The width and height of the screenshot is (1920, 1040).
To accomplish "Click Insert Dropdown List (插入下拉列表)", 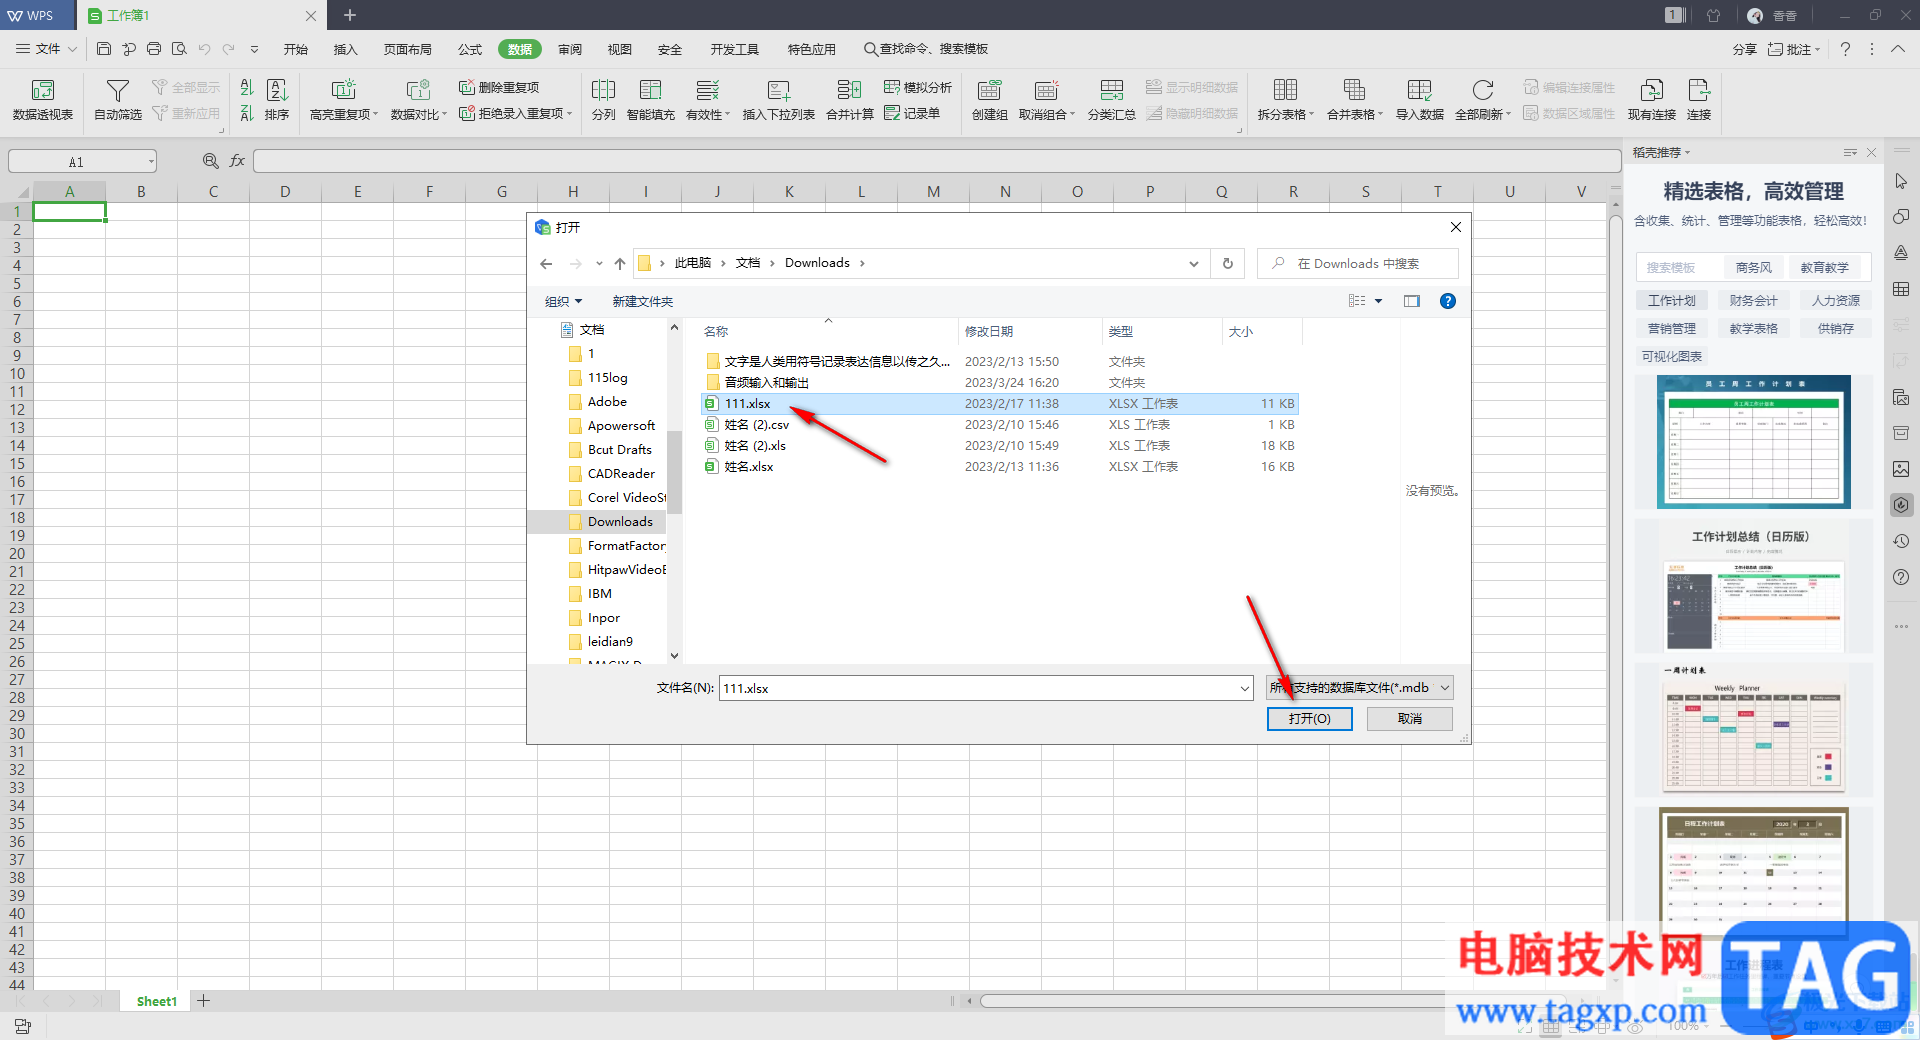I will (778, 100).
